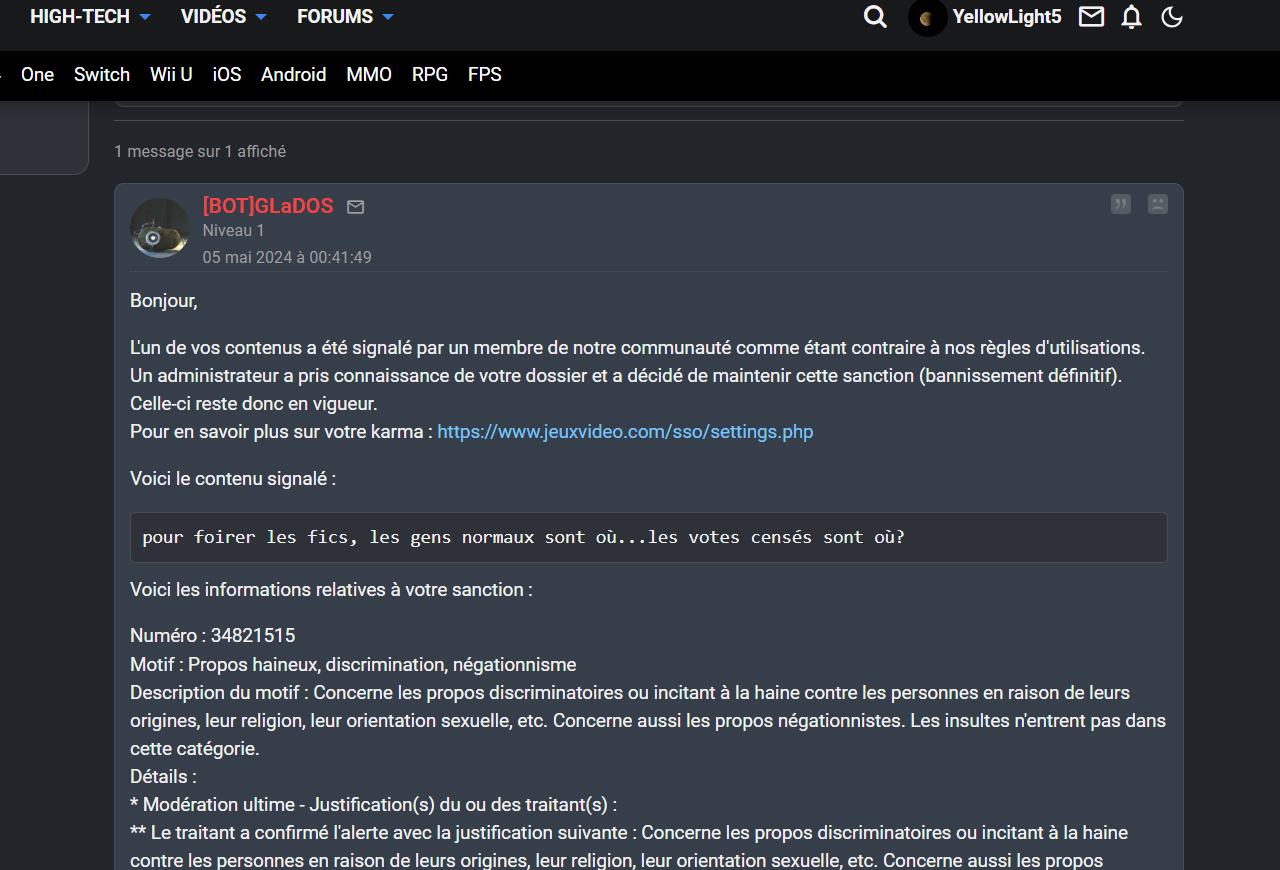Screen dimensions: 1280x870
Task: Select the Switch platform tab
Action: pos(102,75)
